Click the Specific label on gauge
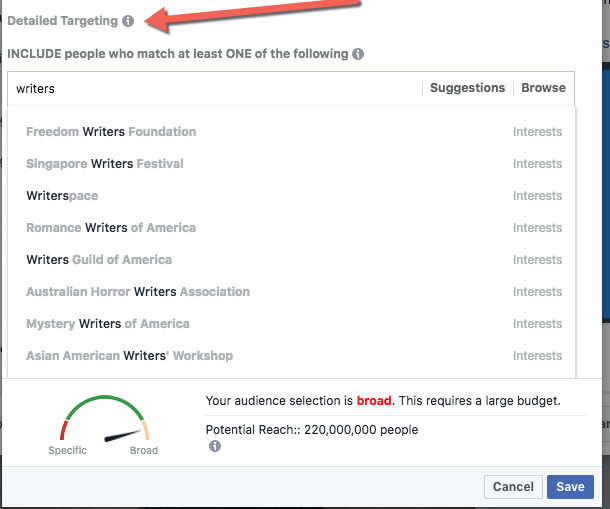The image size is (610, 509). [67, 450]
